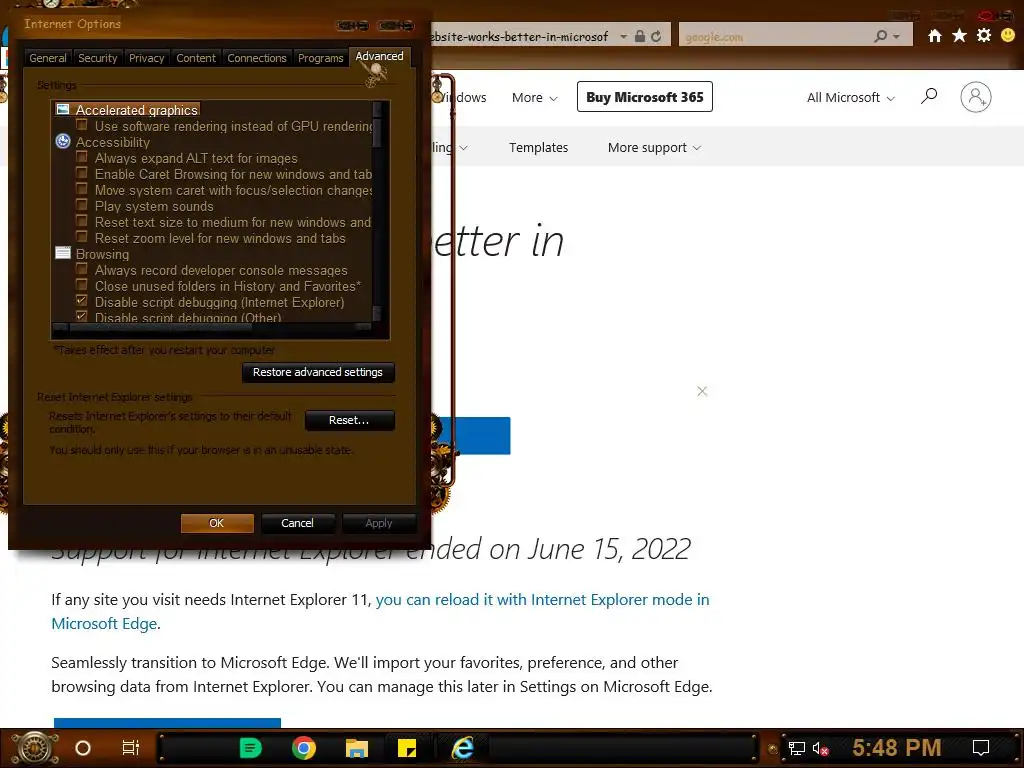Click Buy Microsoft 365 button
The width and height of the screenshot is (1024, 768).
(645, 97)
